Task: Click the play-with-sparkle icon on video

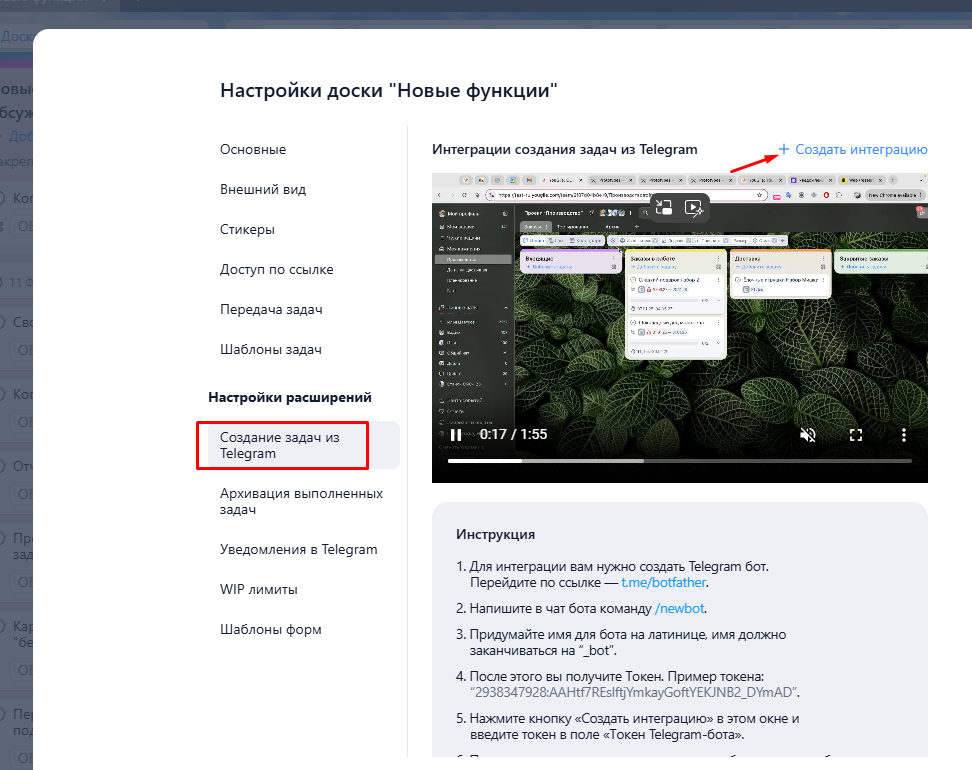Action: (694, 208)
